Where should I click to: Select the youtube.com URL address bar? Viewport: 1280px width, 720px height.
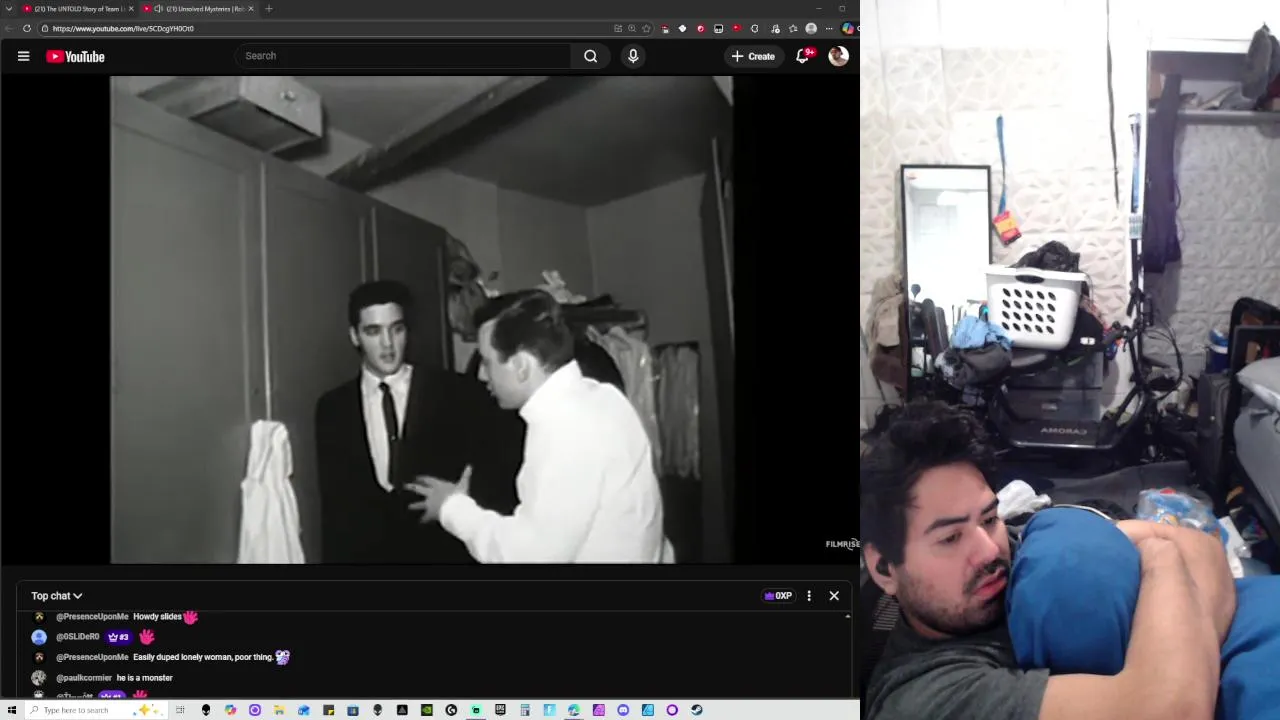[x=330, y=28]
